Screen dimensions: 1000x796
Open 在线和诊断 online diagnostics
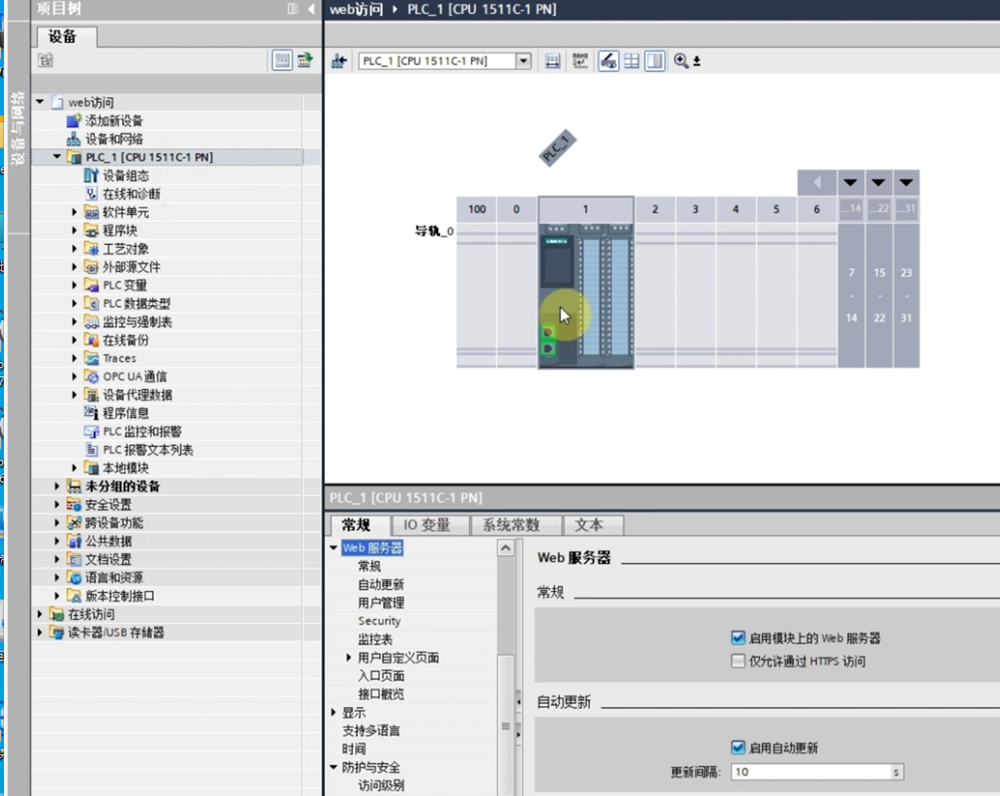131,194
